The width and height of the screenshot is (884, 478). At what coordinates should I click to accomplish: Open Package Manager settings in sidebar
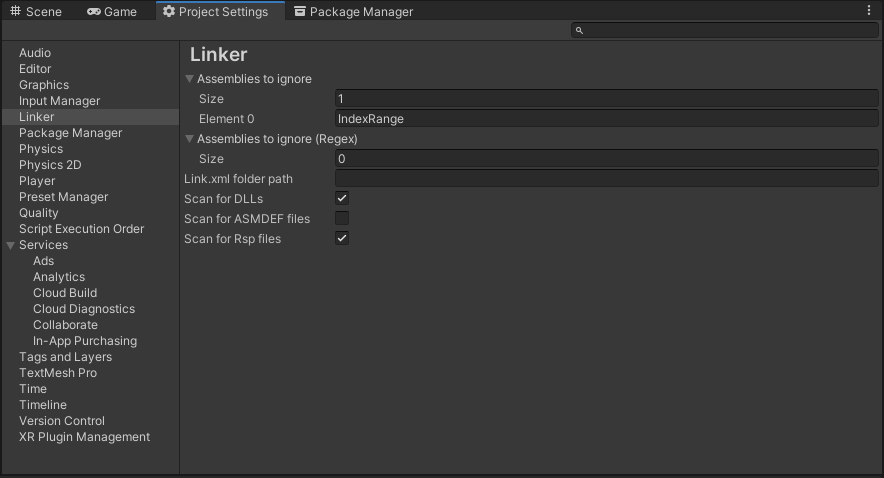[70, 133]
